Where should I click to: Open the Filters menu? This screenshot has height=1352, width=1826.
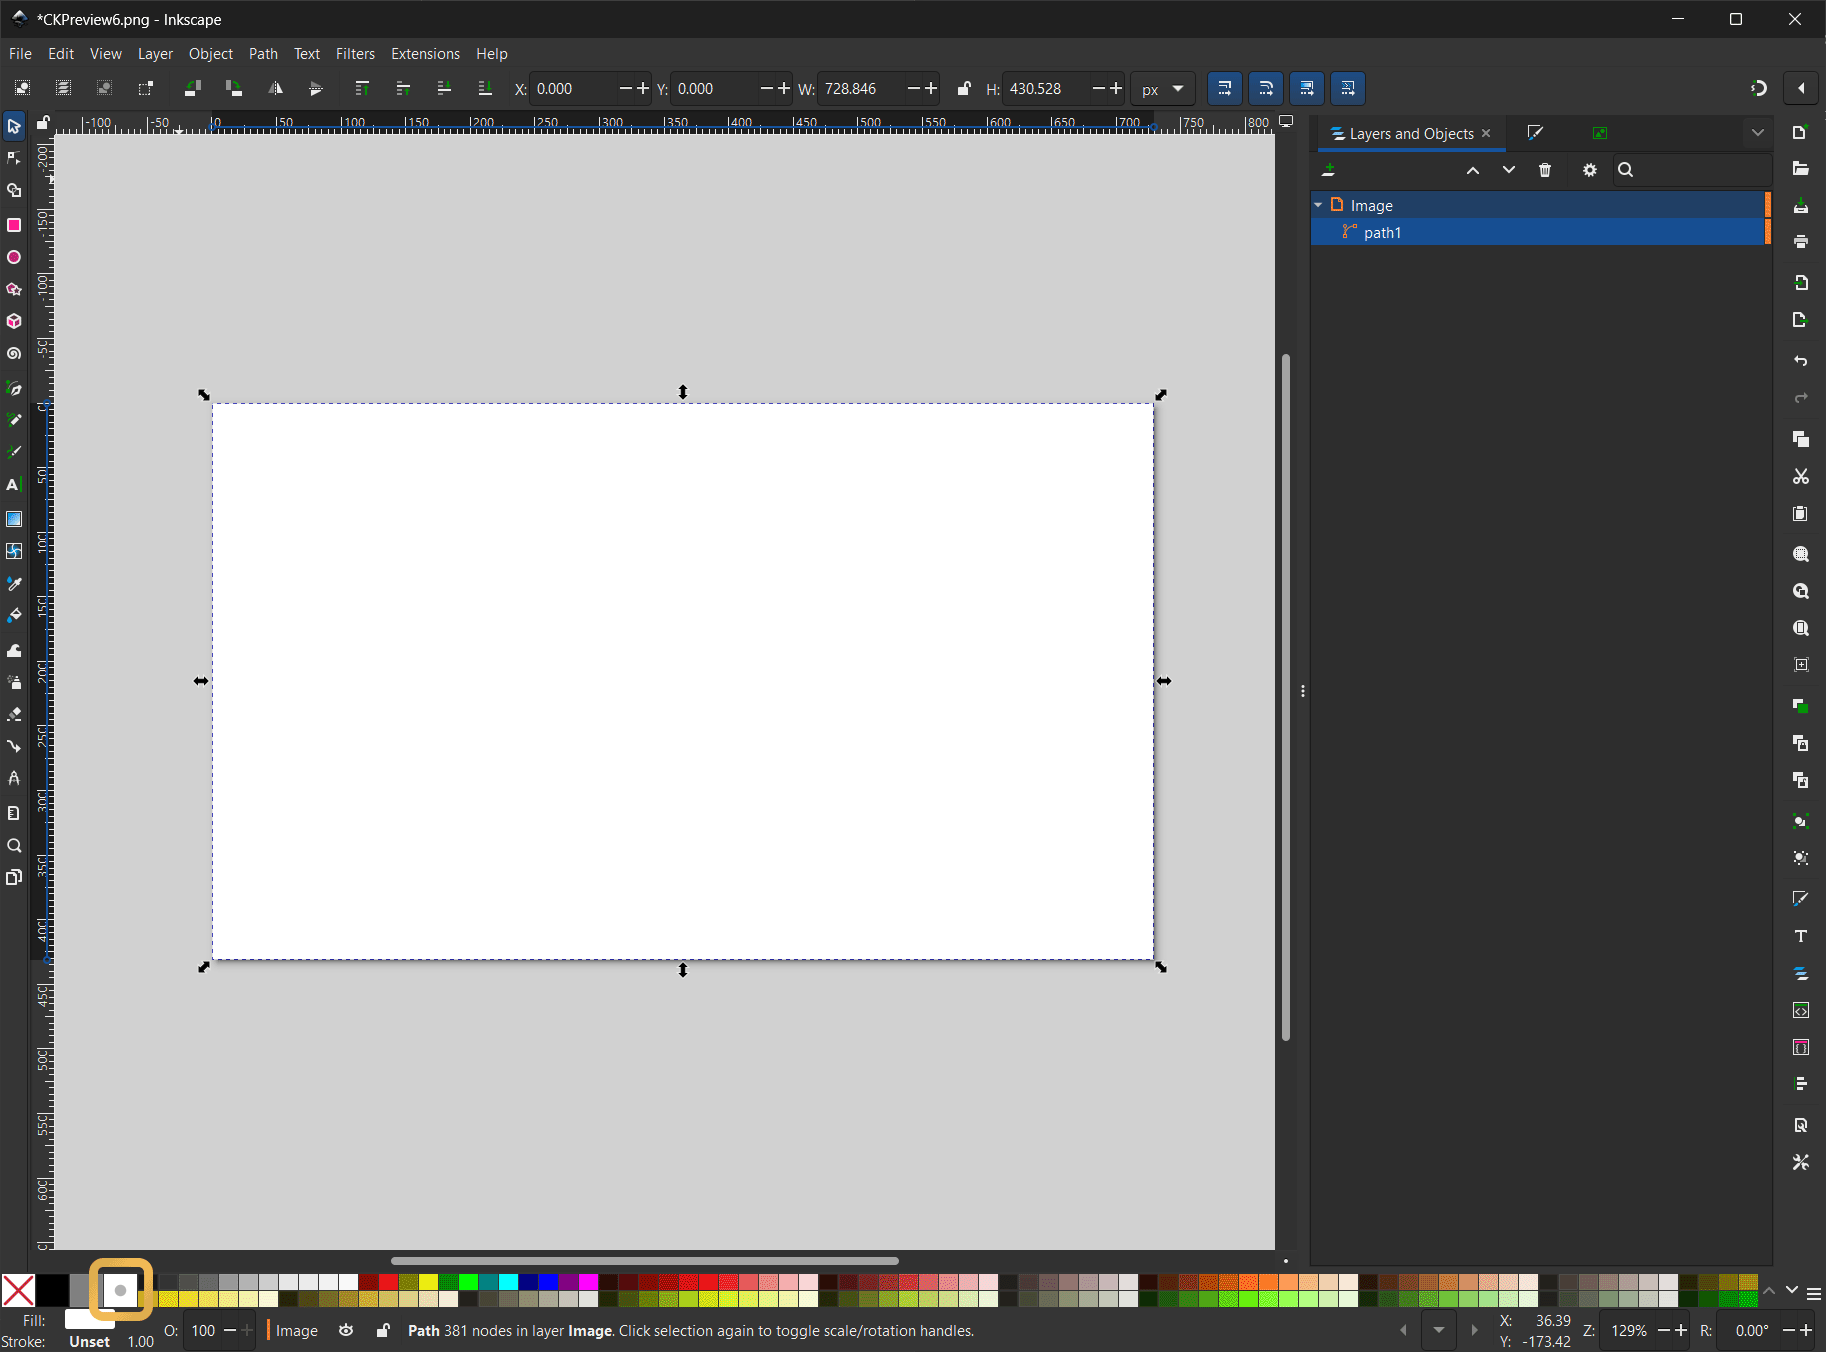(x=355, y=53)
